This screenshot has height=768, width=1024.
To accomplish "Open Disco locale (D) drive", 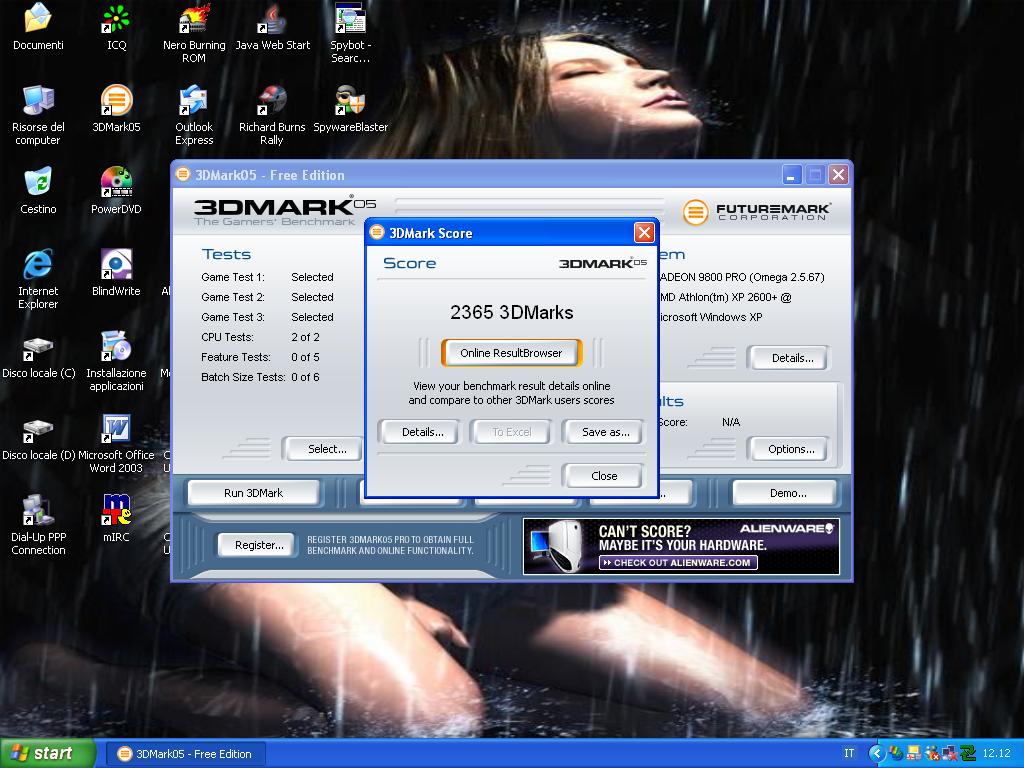I will coord(39,440).
